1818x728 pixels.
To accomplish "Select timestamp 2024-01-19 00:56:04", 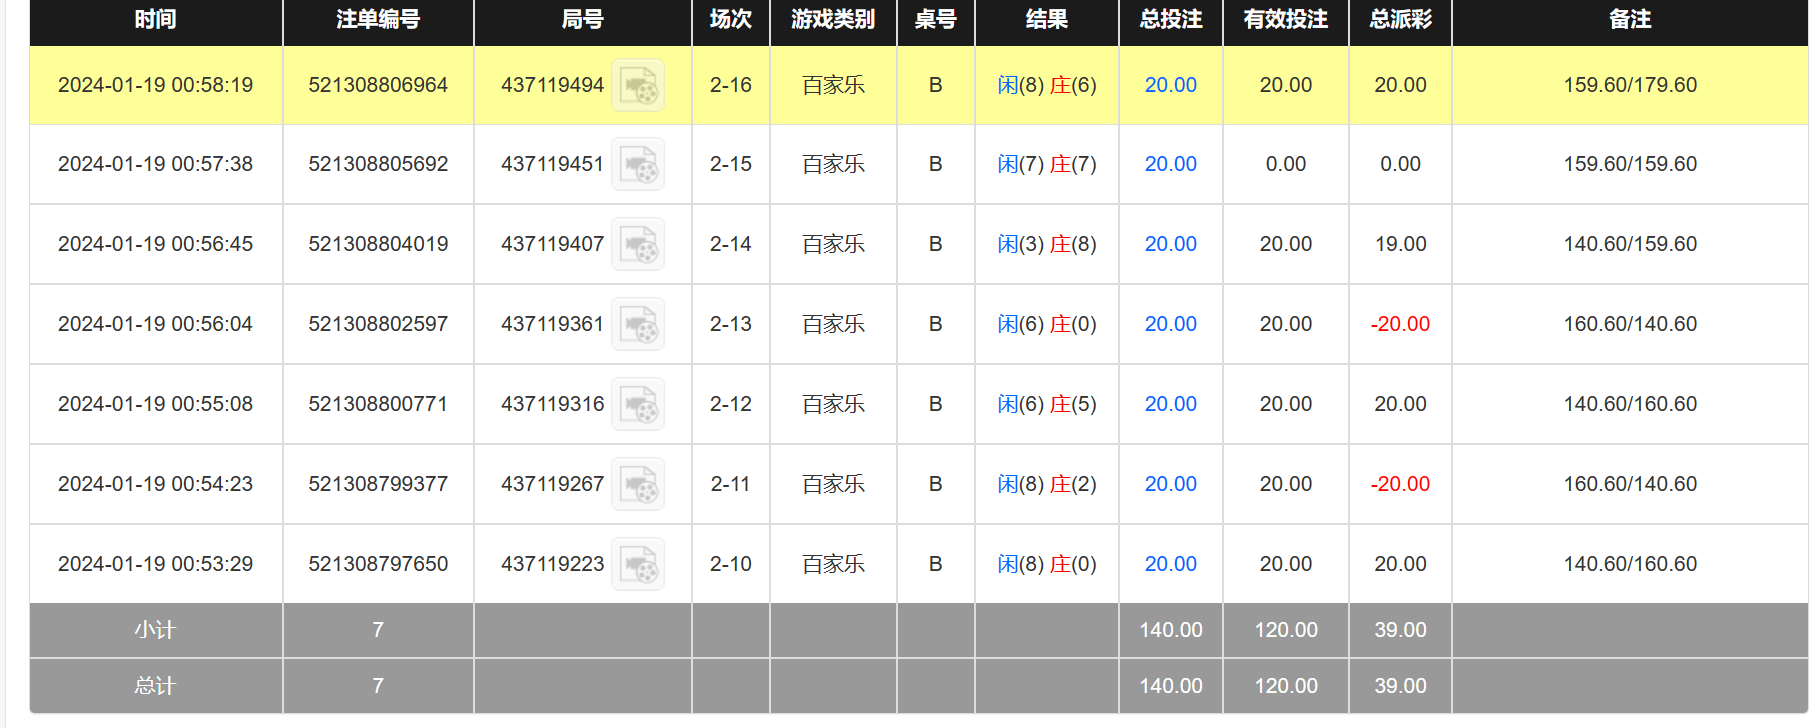I will (156, 324).
